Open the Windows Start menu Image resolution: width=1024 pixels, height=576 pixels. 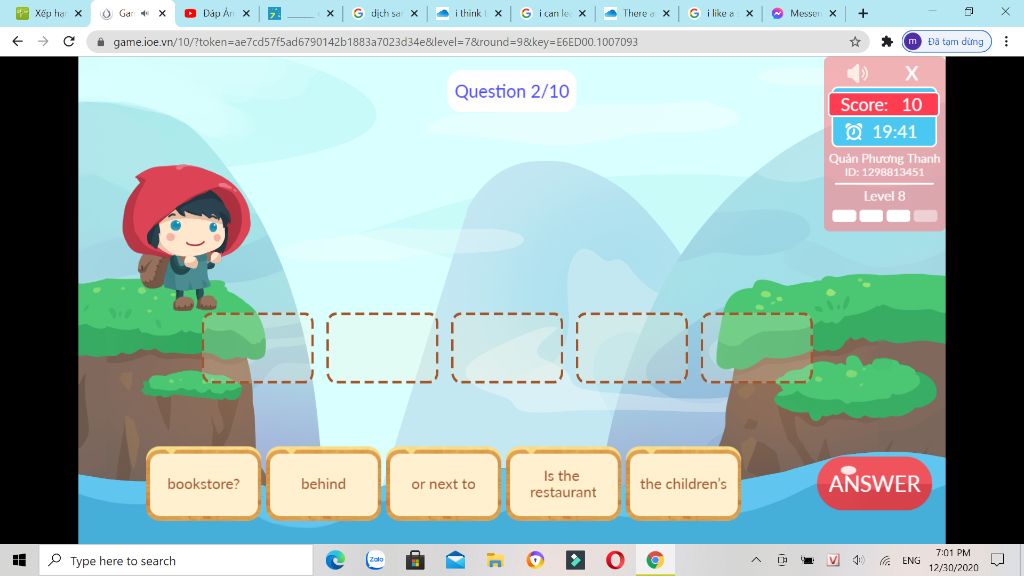pyautogui.click(x=19, y=560)
